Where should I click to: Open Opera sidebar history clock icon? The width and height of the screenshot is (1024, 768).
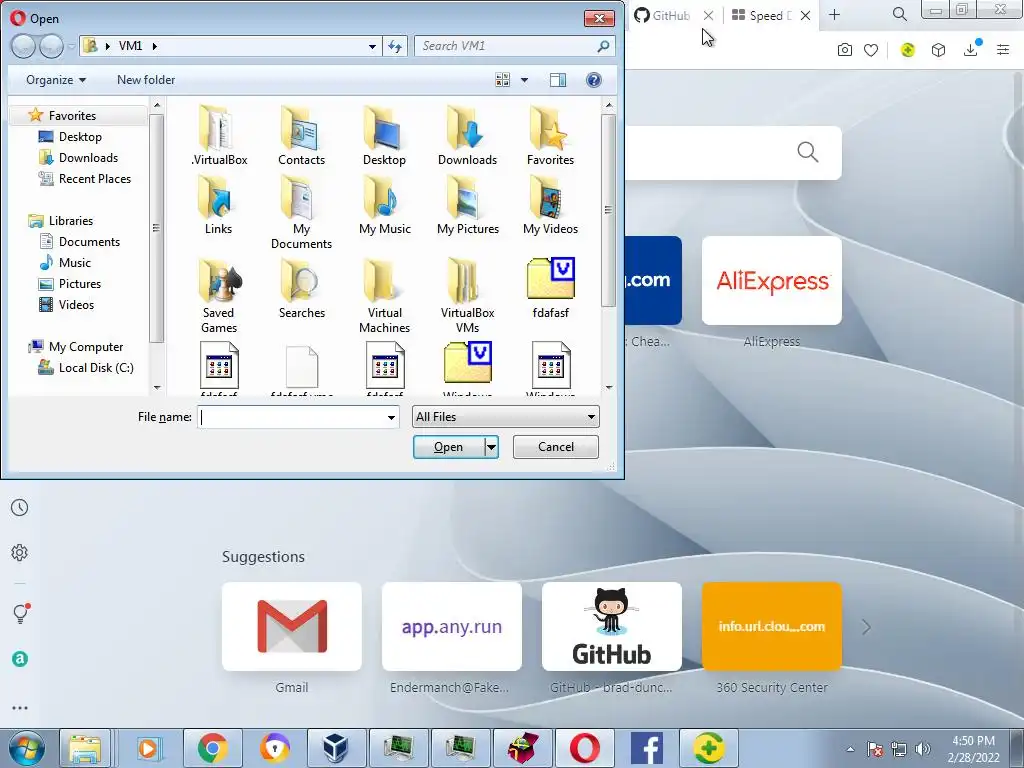click(20, 507)
